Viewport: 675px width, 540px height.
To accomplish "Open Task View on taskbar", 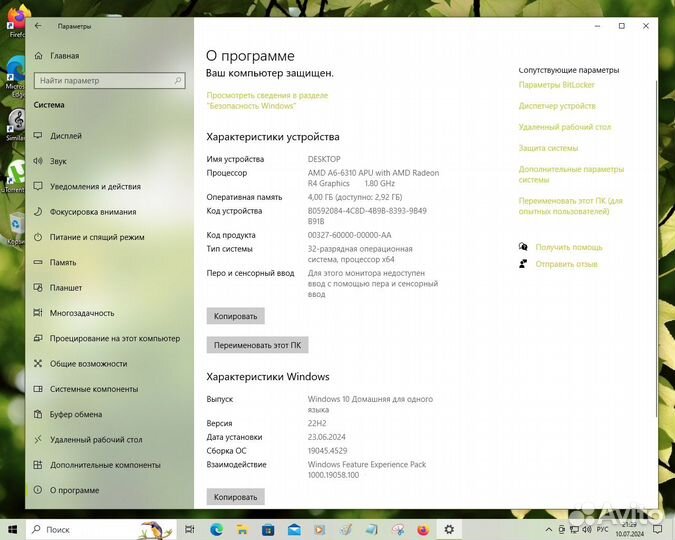I will (x=189, y=529).
